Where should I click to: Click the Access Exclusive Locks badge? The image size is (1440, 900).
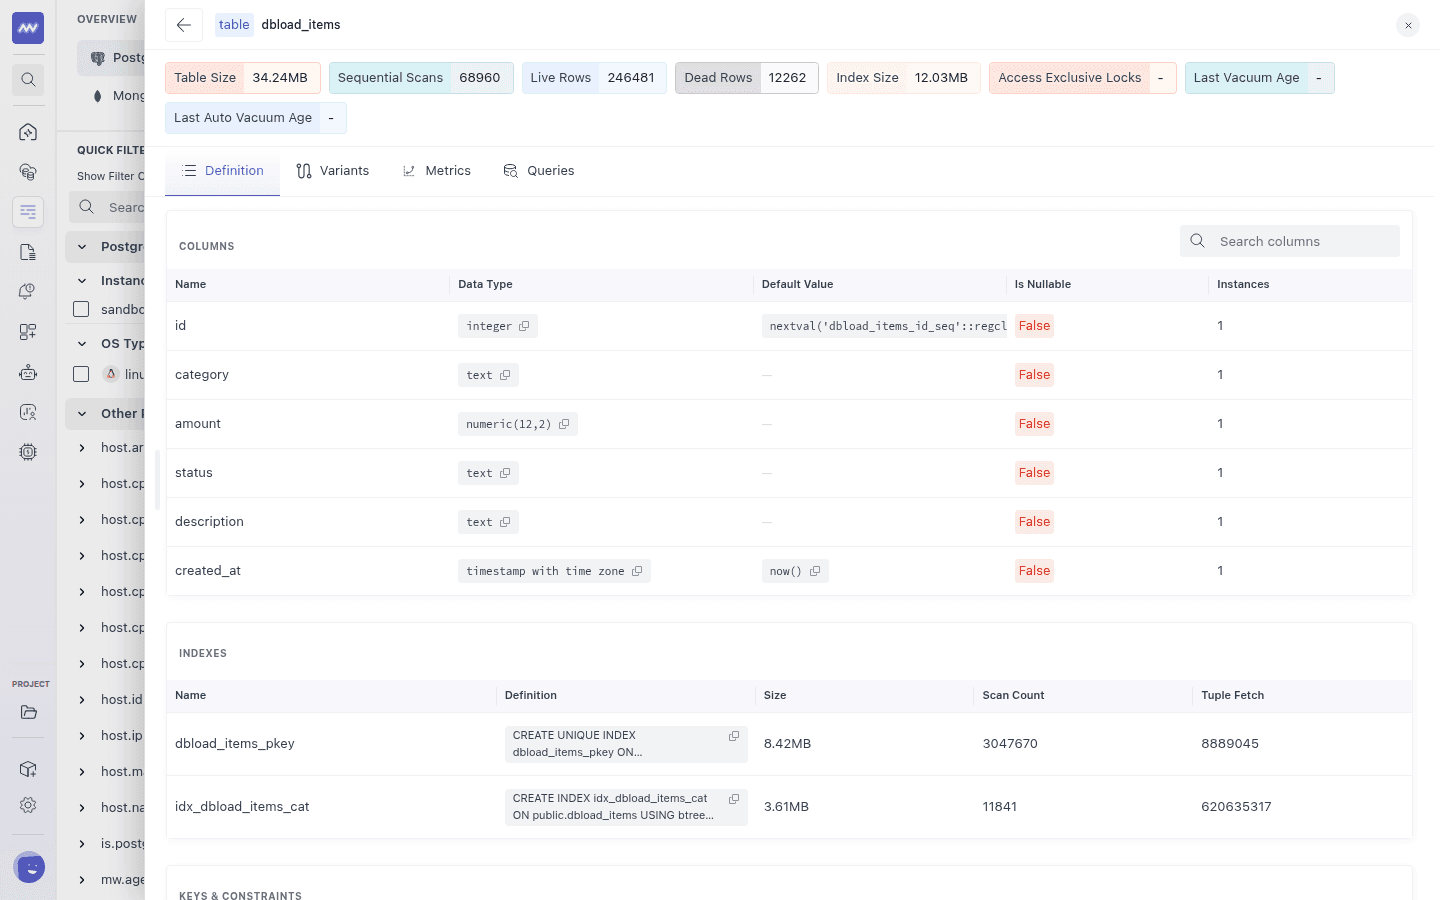coord(1083,78)
